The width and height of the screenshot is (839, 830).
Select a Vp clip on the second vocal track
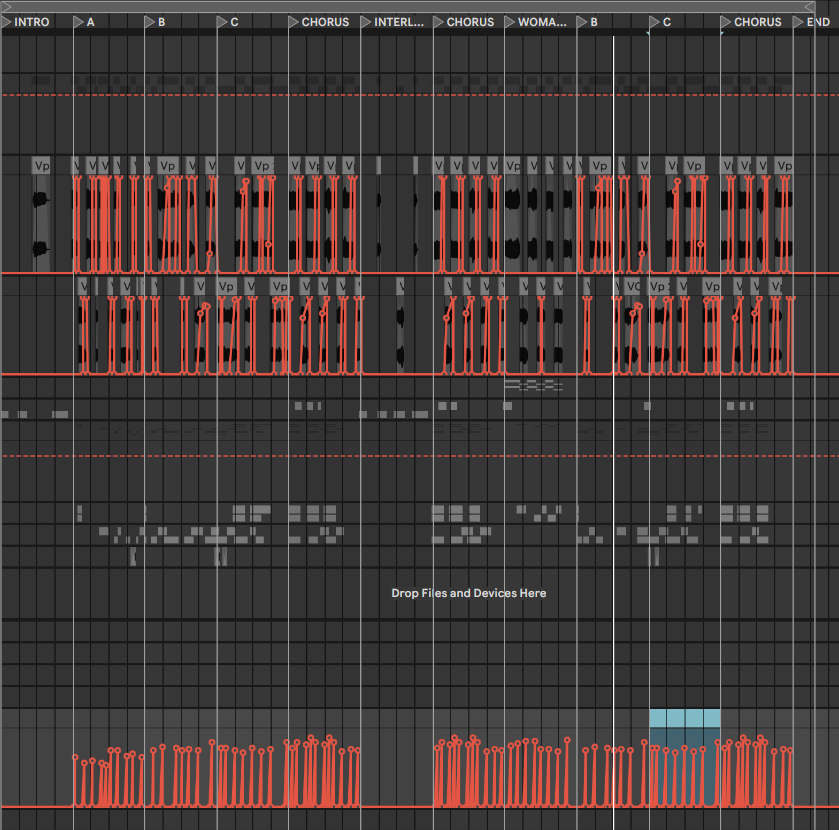pos(224,286)
